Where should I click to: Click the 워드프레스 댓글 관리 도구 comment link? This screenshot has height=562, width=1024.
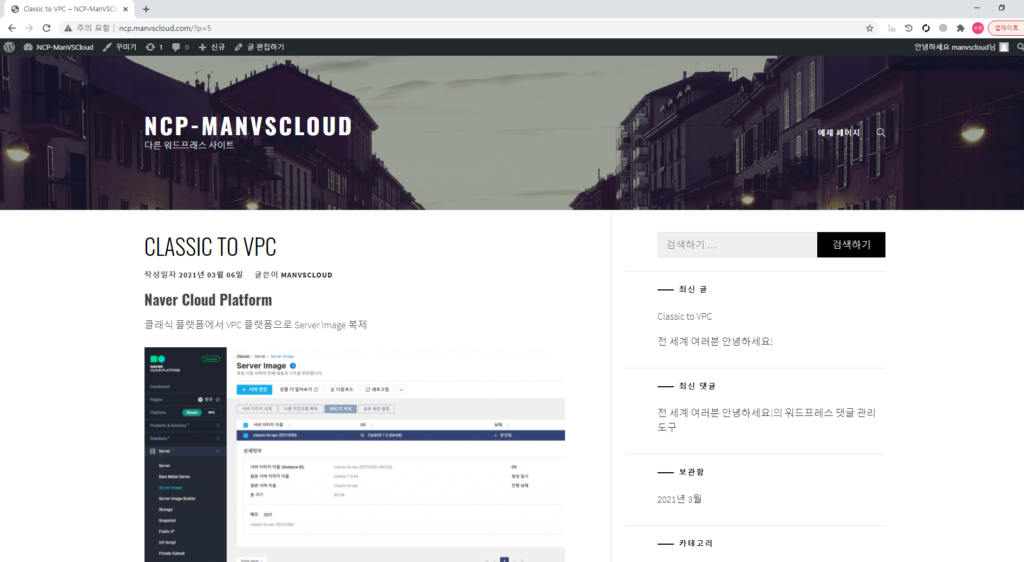(766, 420)
